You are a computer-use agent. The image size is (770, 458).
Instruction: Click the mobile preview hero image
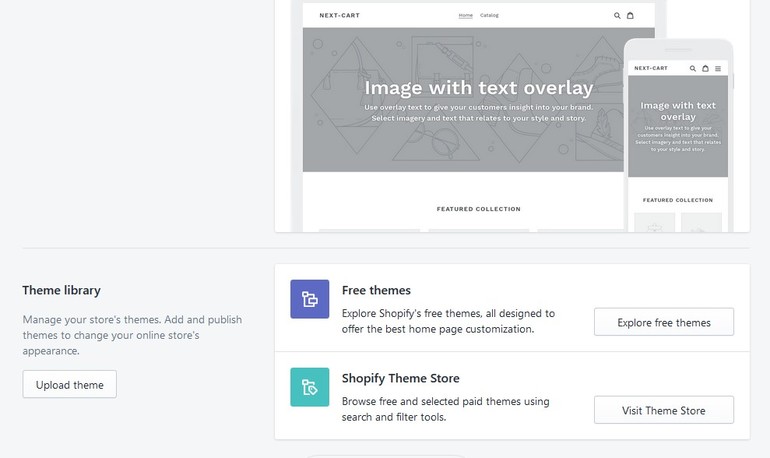[678, 126]
